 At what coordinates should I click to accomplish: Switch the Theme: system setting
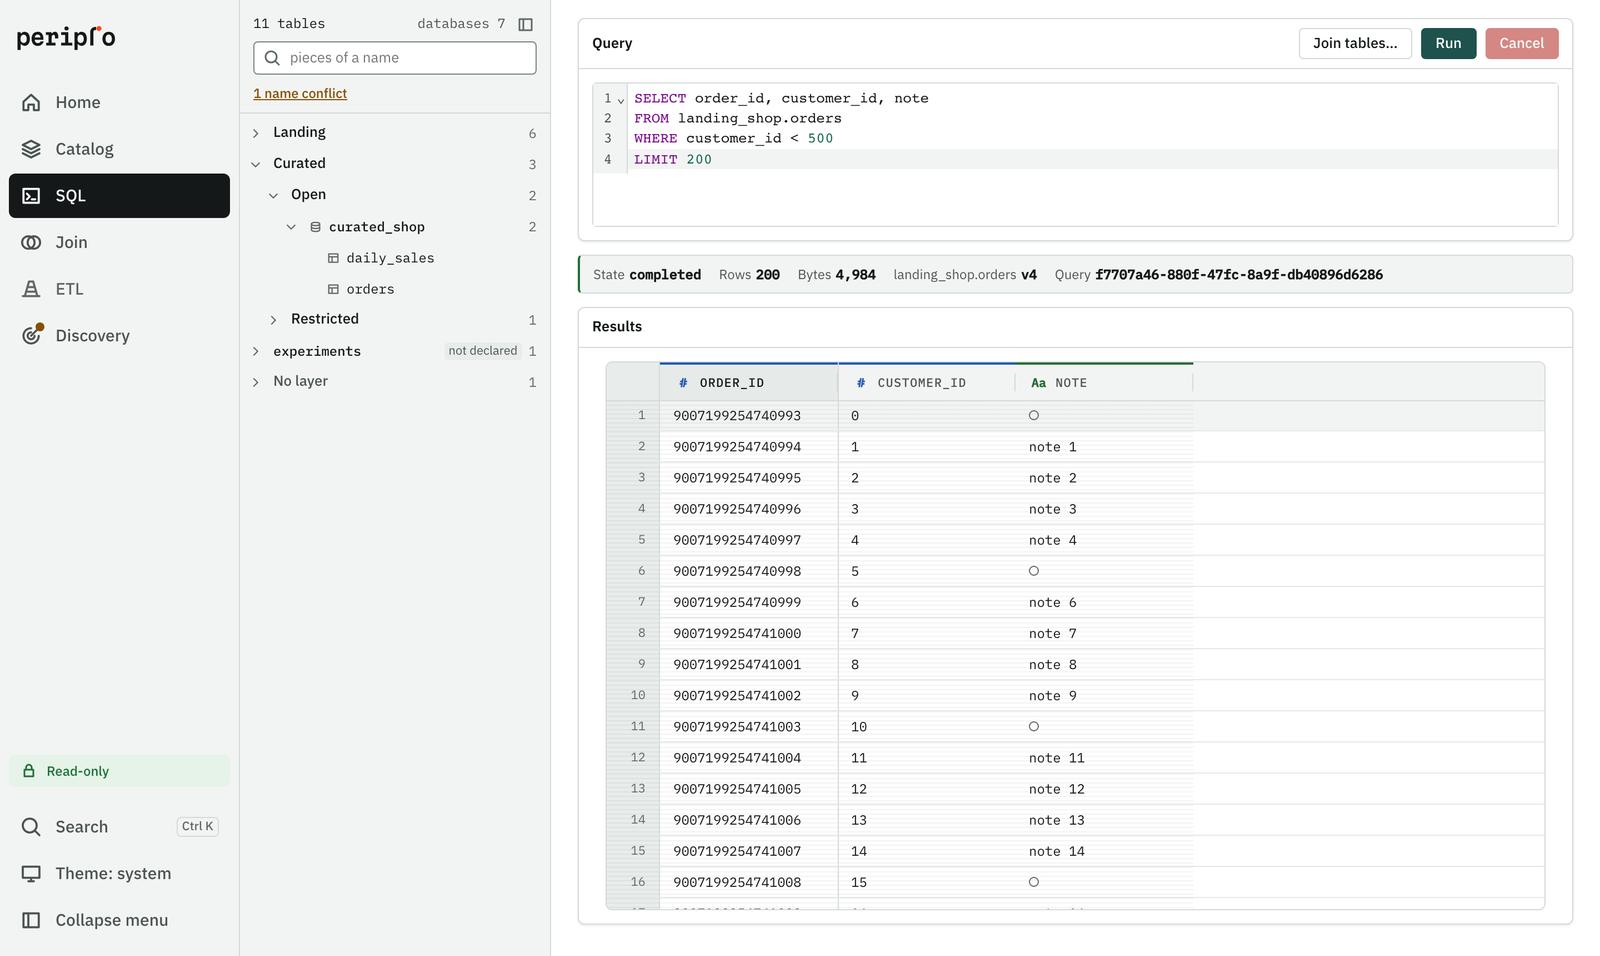(x=119, y=874)
